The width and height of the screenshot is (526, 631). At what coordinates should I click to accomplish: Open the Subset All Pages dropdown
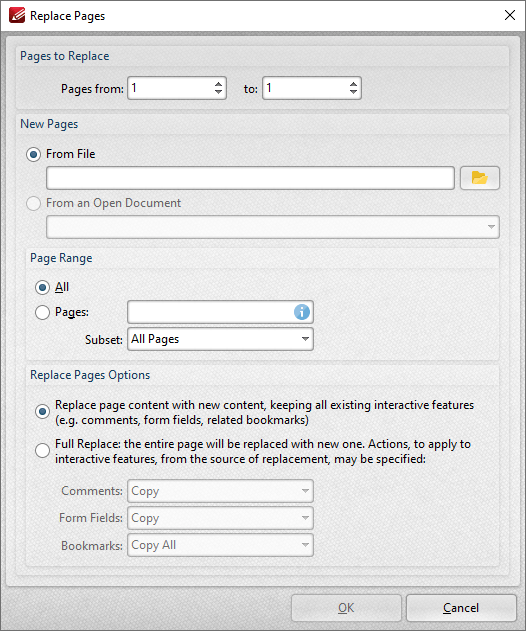click(x=220, y=339)
